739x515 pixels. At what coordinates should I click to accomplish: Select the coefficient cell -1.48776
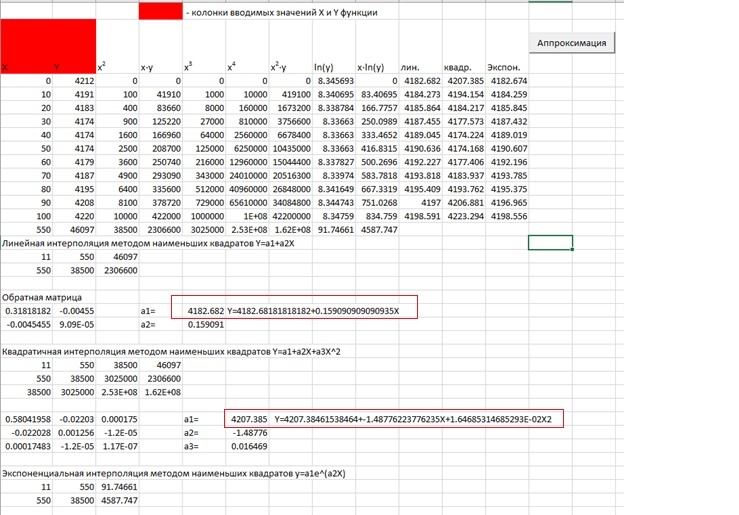(247, 433)
